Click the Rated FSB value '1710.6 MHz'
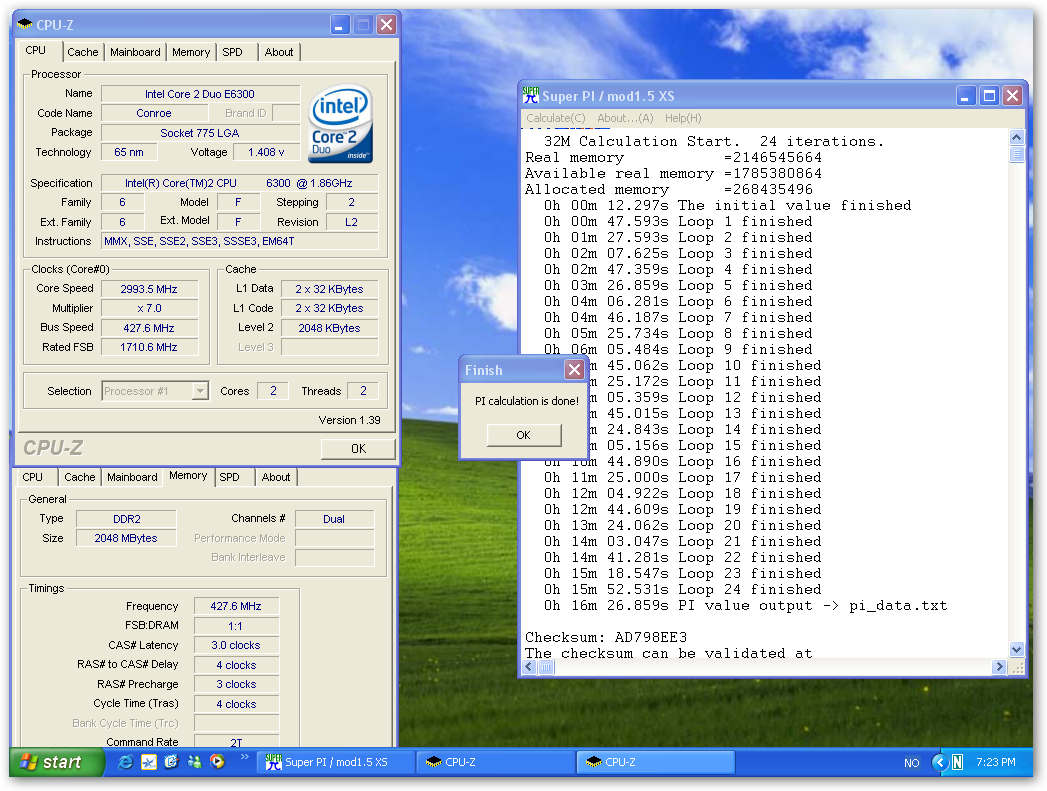 tap(149, 347)
